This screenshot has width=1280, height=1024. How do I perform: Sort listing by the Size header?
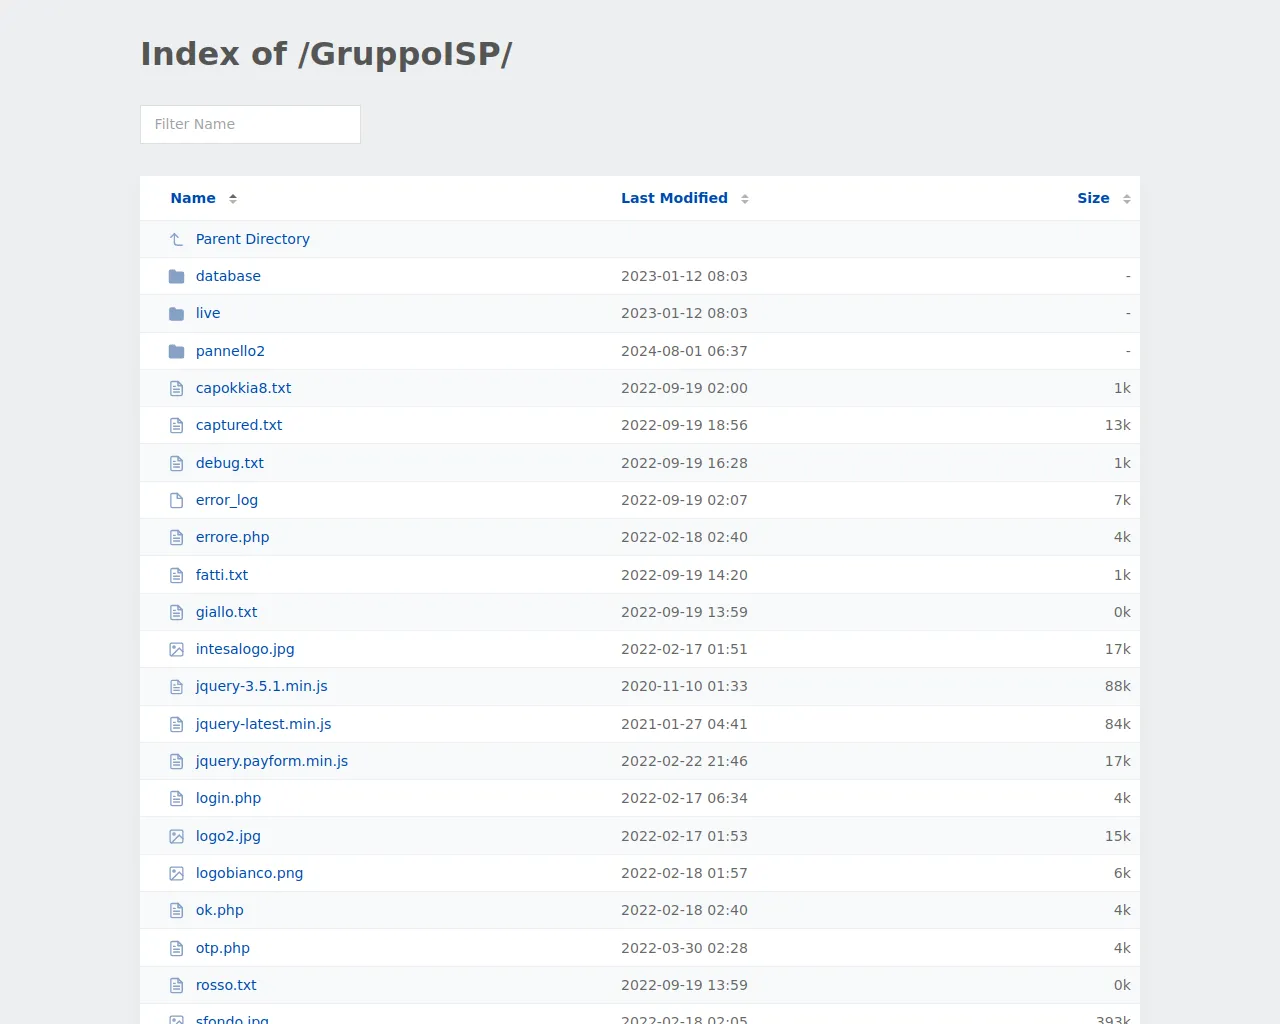[1093, 198]
